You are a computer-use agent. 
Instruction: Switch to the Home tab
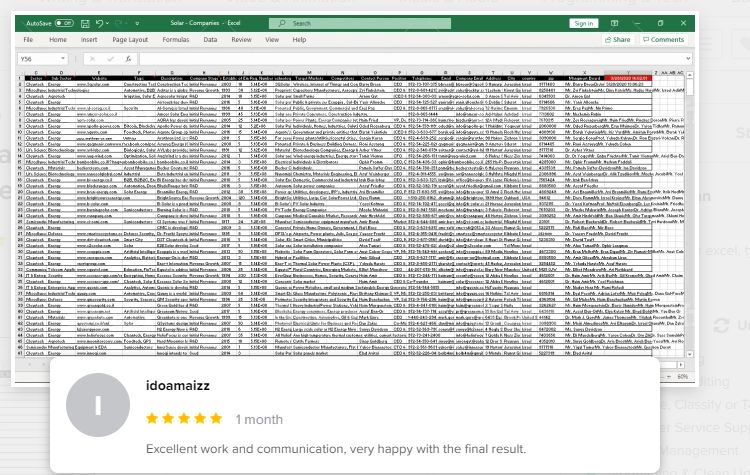point(58,40)
